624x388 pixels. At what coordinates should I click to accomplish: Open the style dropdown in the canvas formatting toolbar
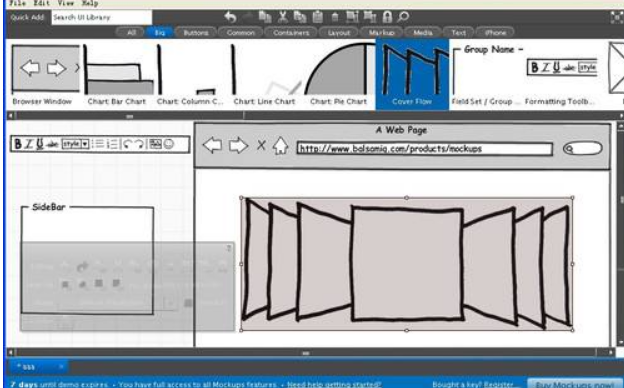click(x=75, y=144)
